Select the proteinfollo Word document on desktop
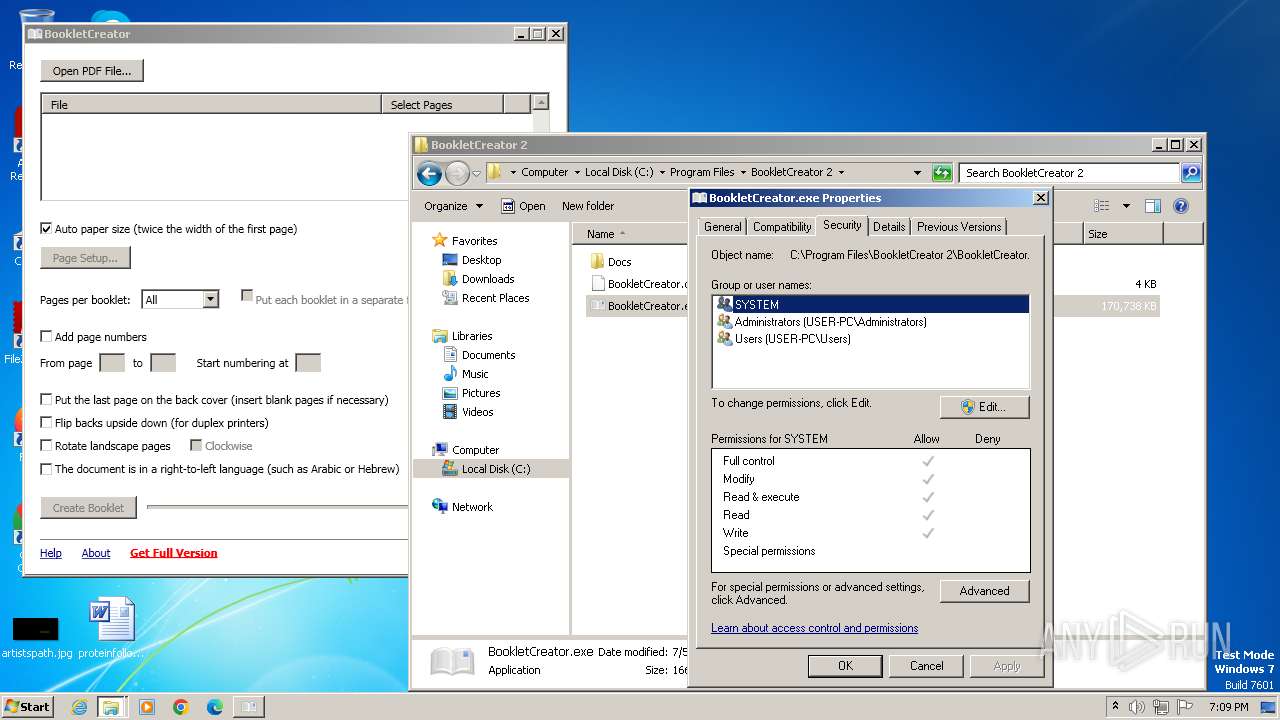The image size is (1280, 720). point(111,629)
